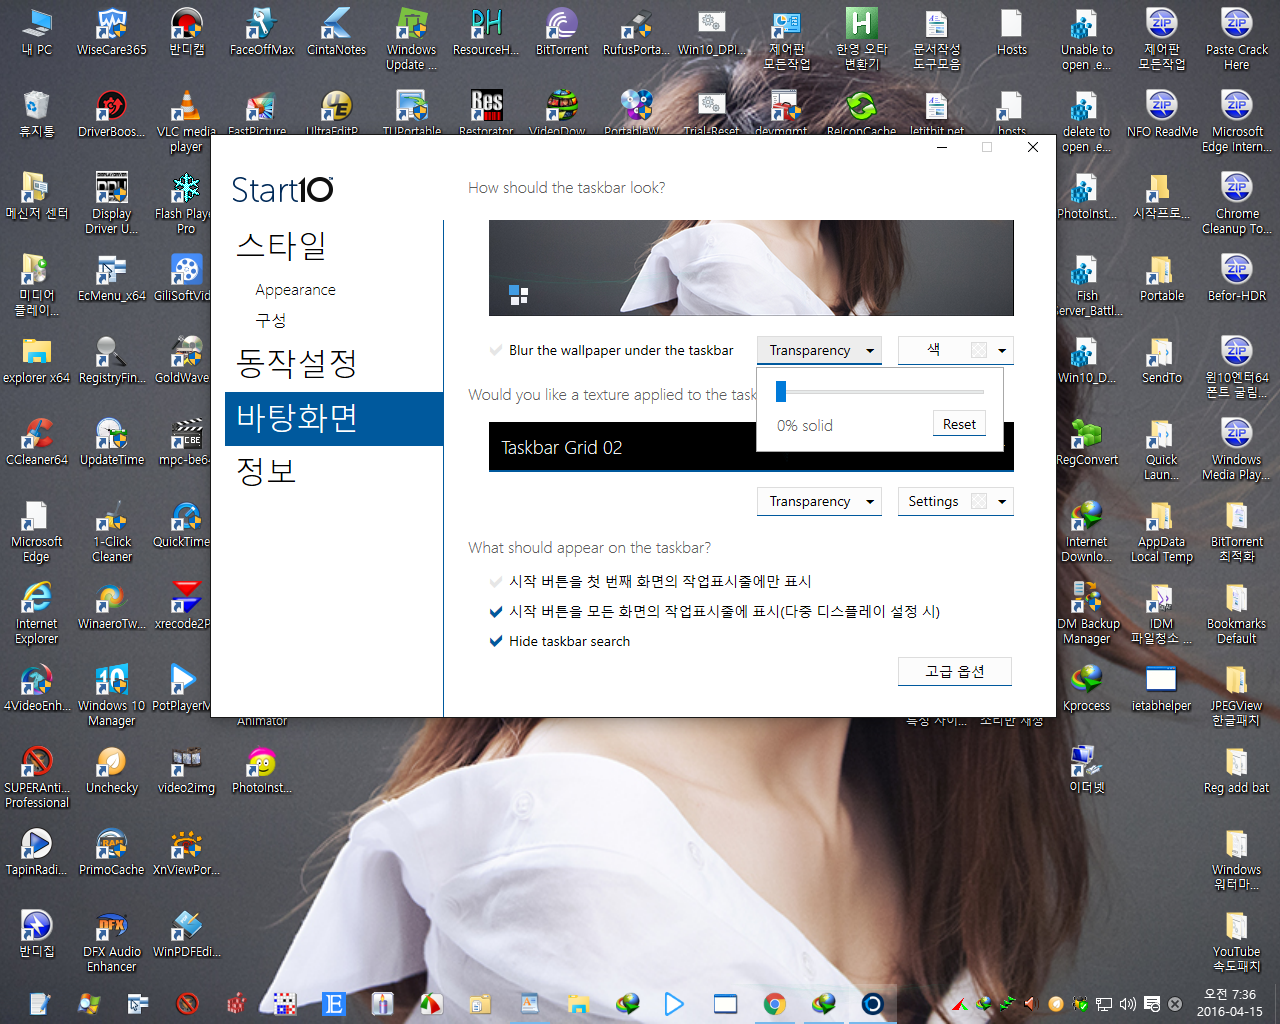The width and height of the screenshot is (1280, 1024).
Task: Open YouTube 속도패치 desktop icon
Action: pyautogui.click(x=1237, y=942)
